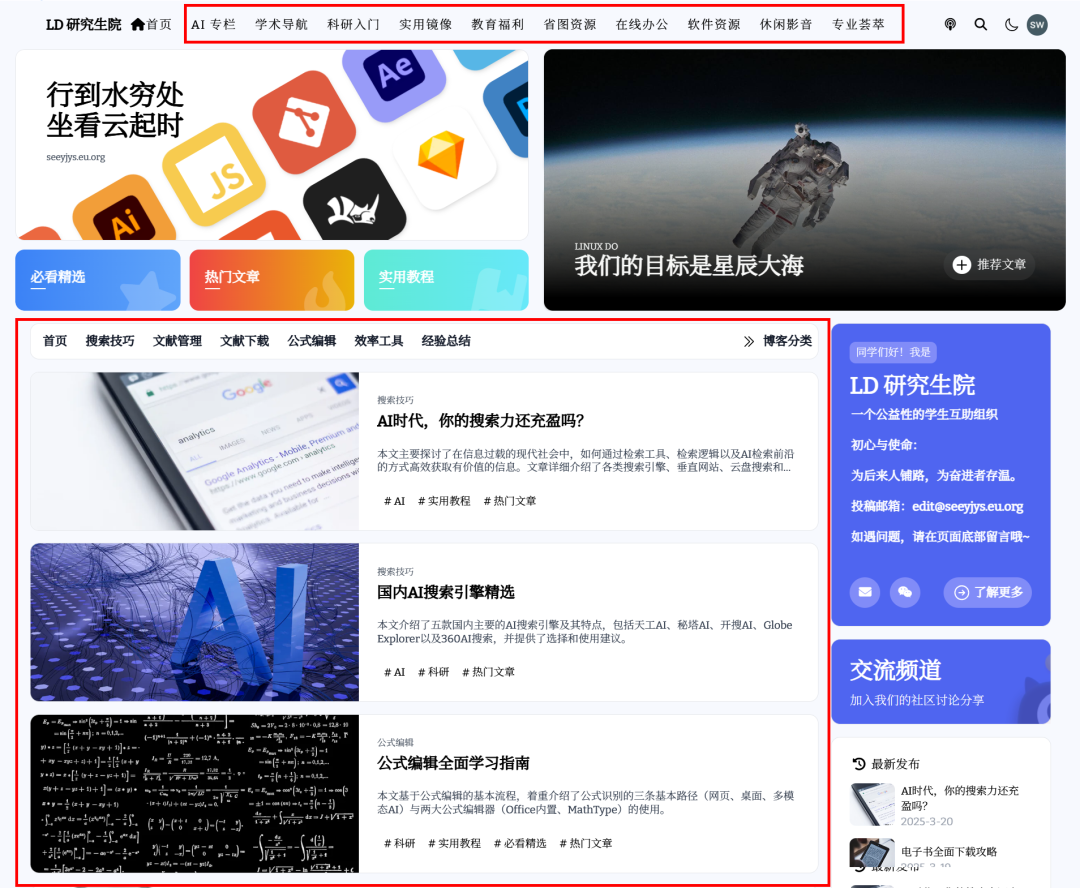Viewport: 1080px width, 888px height.
Task: Click the # 必看精选 tag
Action: (x=520, y=843)
